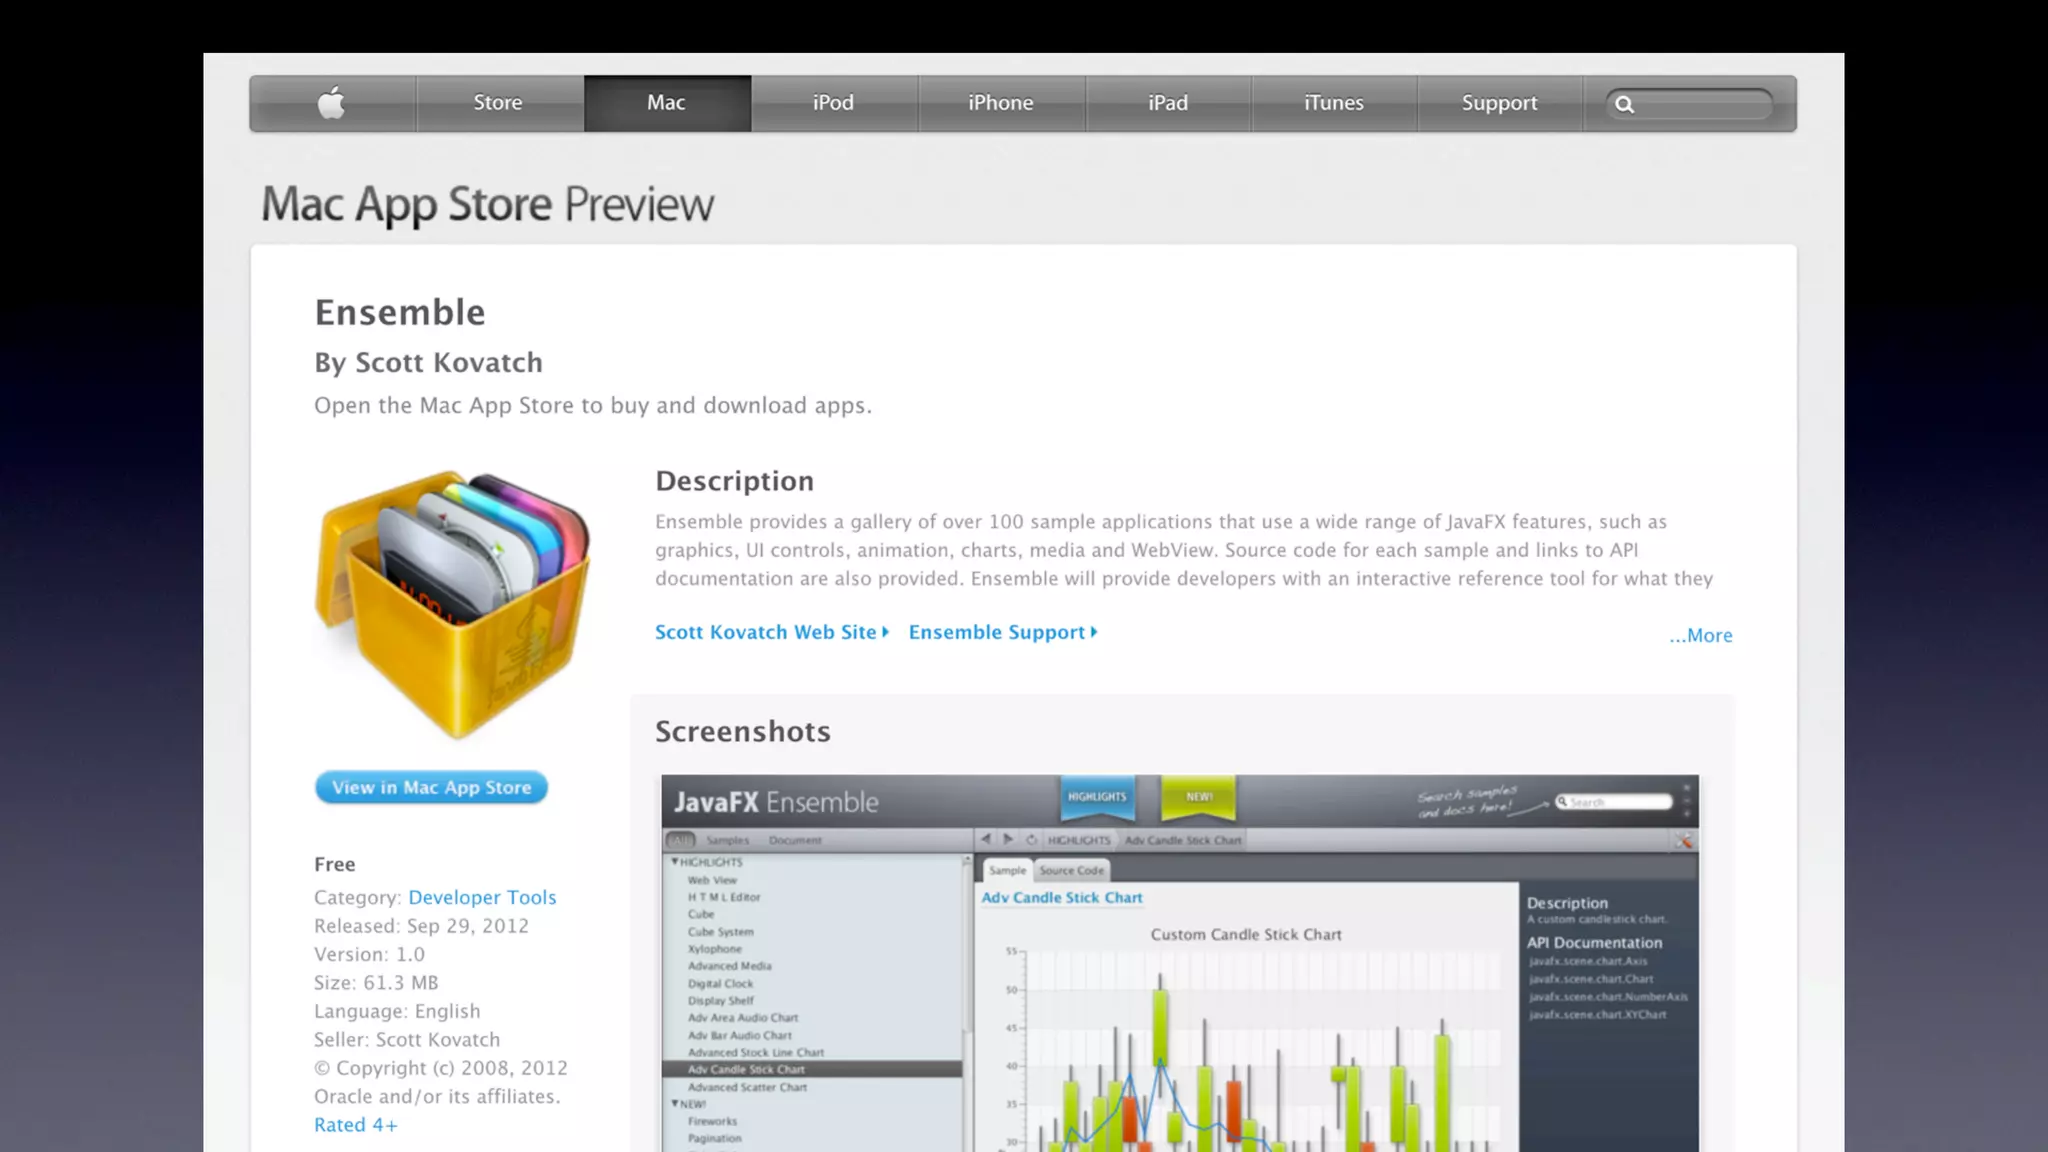Collapse the HIGHLIGHTS tree group
Screen dimensions: 2048x1152
(675, 861)
